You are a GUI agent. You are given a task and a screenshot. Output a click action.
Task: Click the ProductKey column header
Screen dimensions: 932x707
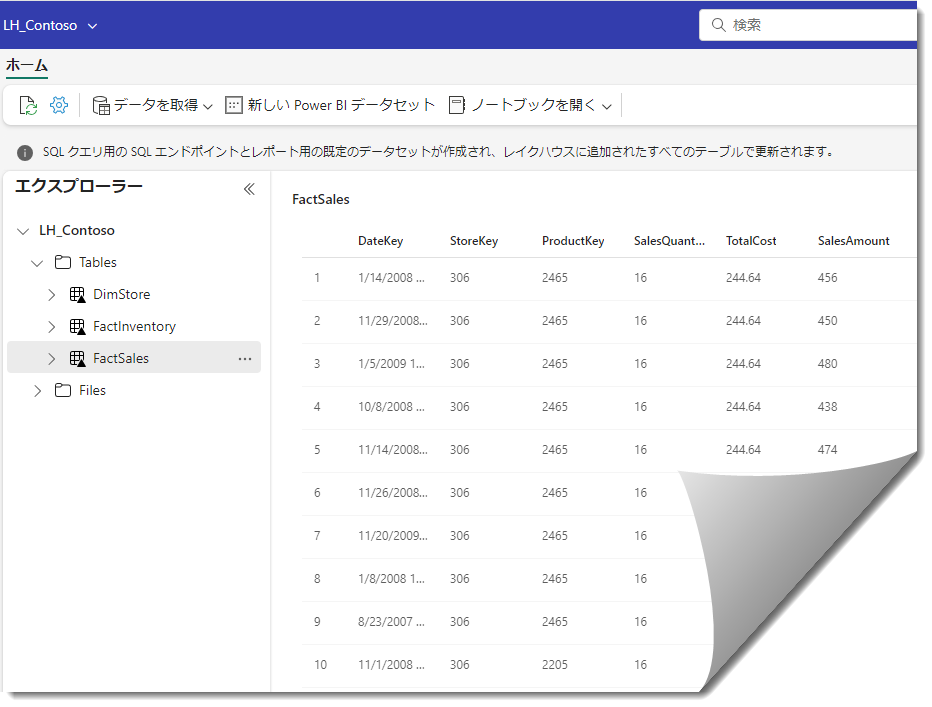pos(573,241)
